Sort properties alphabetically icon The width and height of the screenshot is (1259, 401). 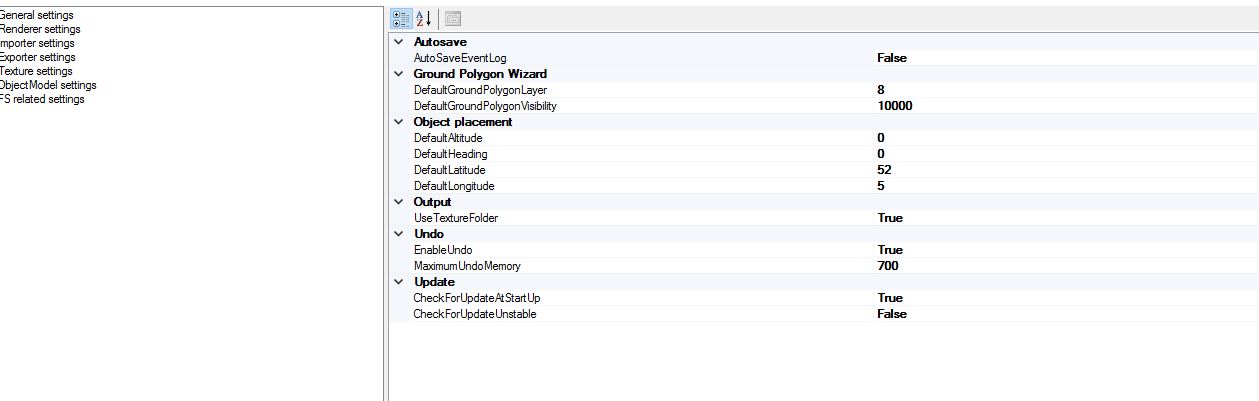coord(423,18)
